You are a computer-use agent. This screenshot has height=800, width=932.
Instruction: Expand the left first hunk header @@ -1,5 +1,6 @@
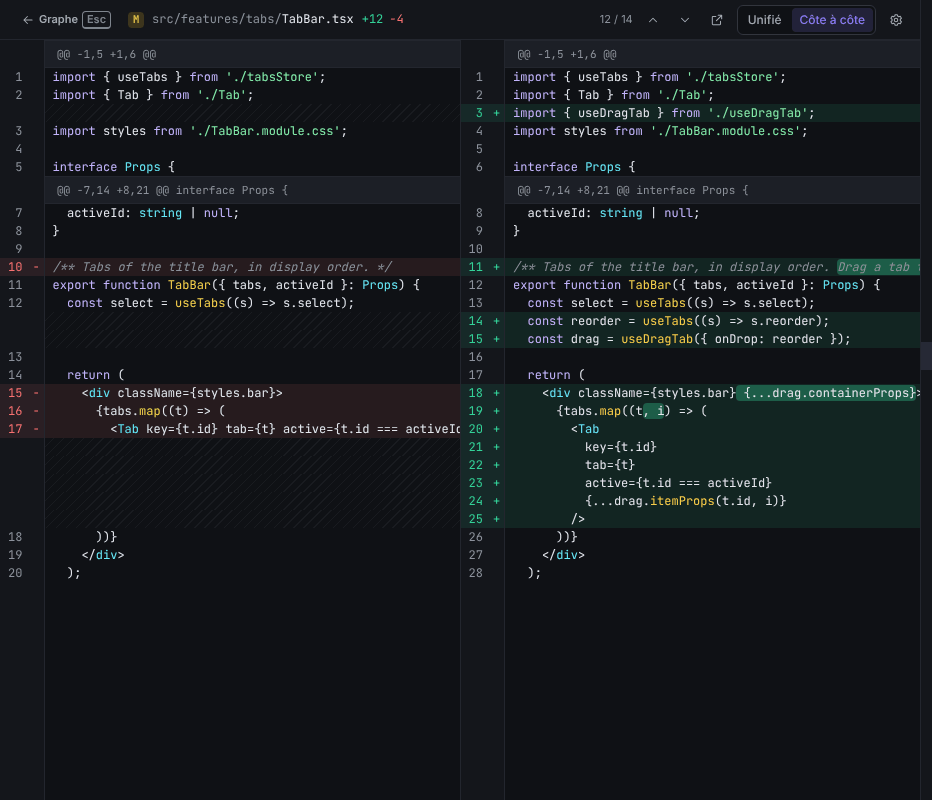click(x=252, y=55)
